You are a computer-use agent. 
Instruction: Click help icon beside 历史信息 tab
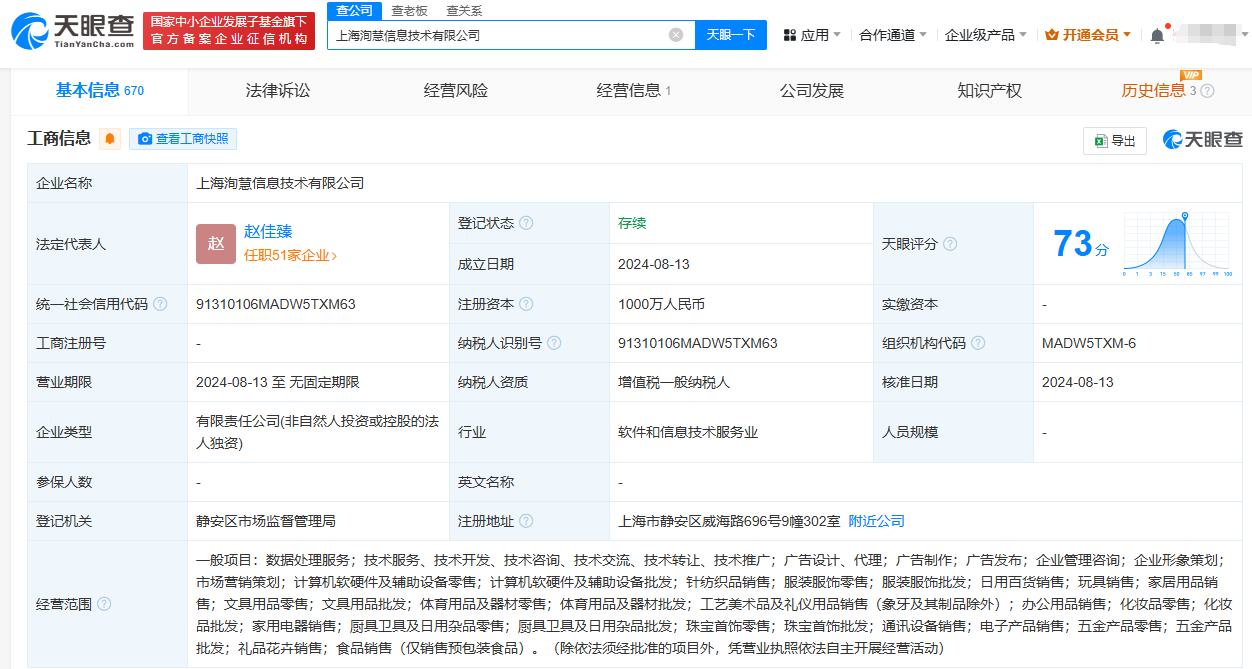click(1207, 91)
